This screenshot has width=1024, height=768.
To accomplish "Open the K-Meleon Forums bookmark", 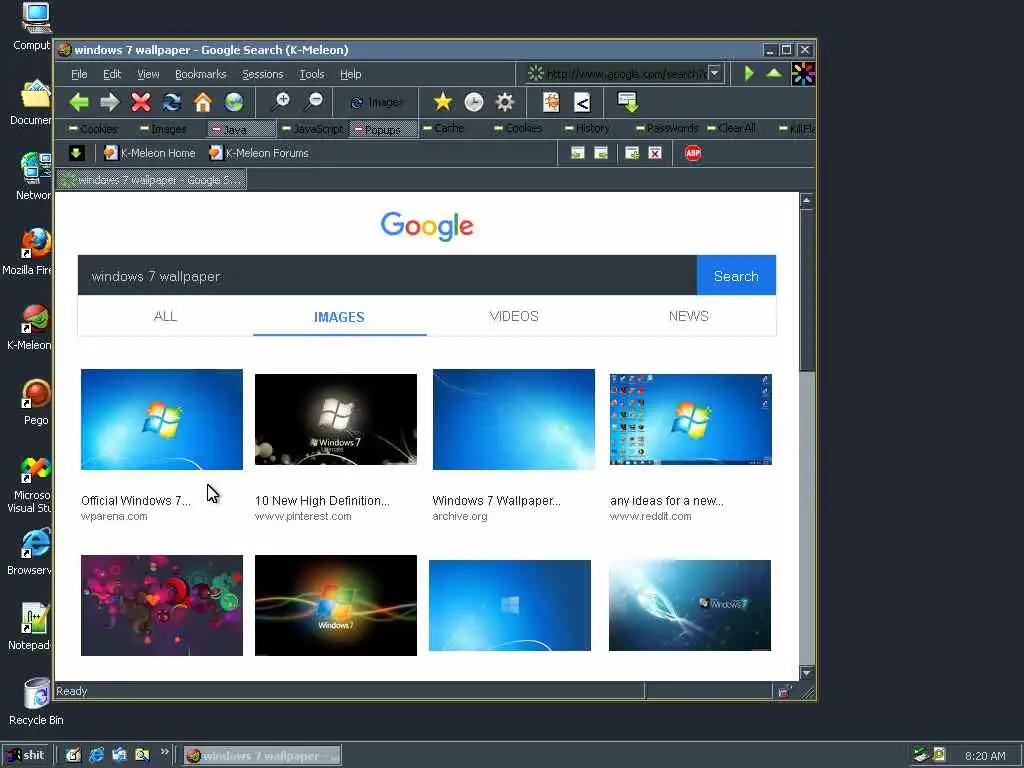I will click(259, 153).
